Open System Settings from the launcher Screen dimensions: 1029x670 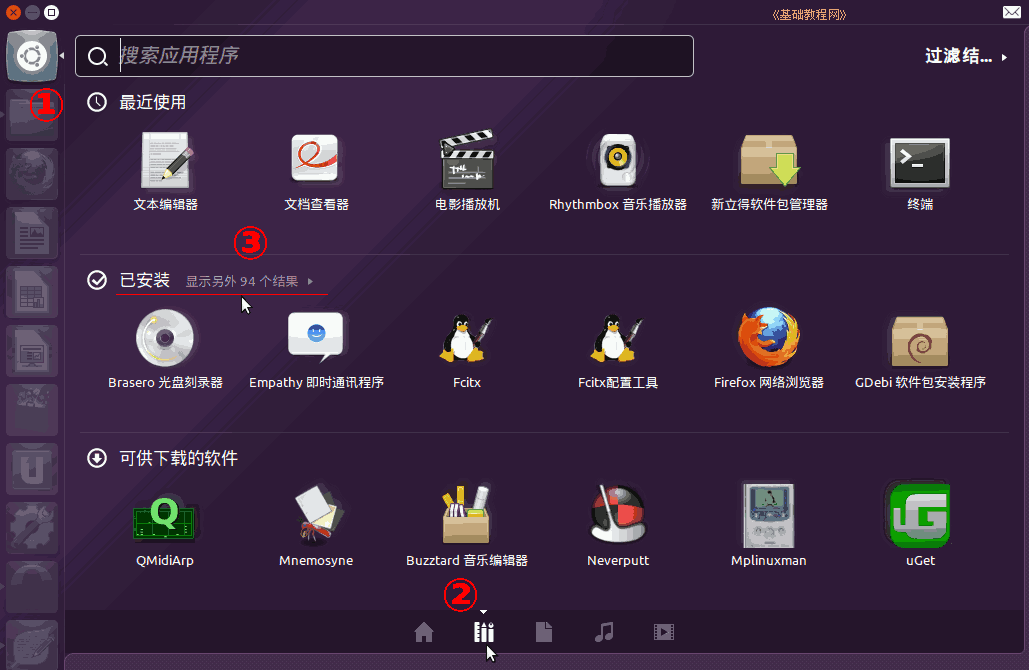(32, 528)
